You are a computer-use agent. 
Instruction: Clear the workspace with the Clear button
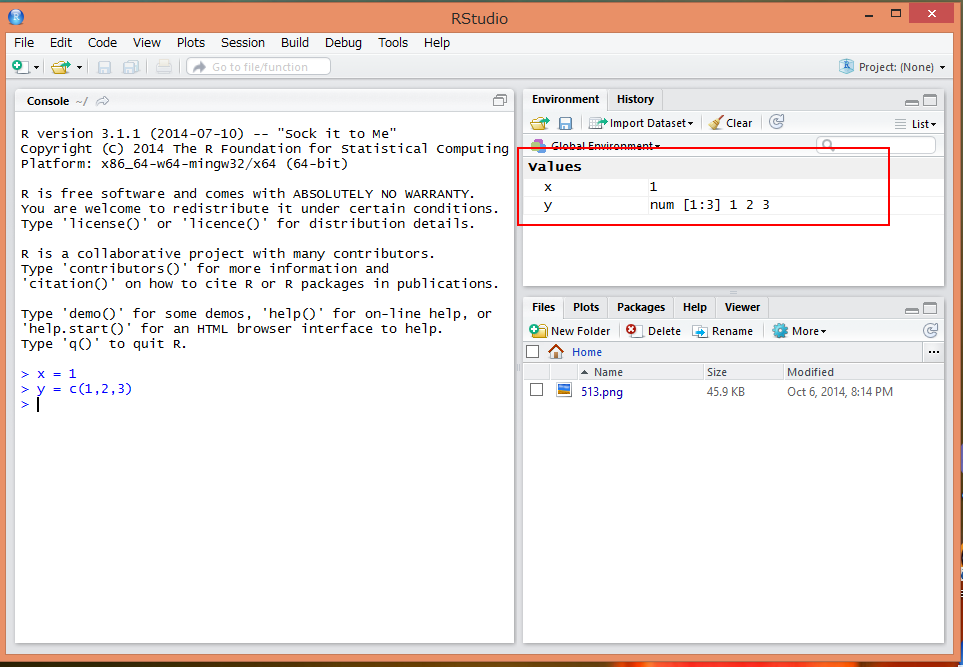[x=730, y=123]
